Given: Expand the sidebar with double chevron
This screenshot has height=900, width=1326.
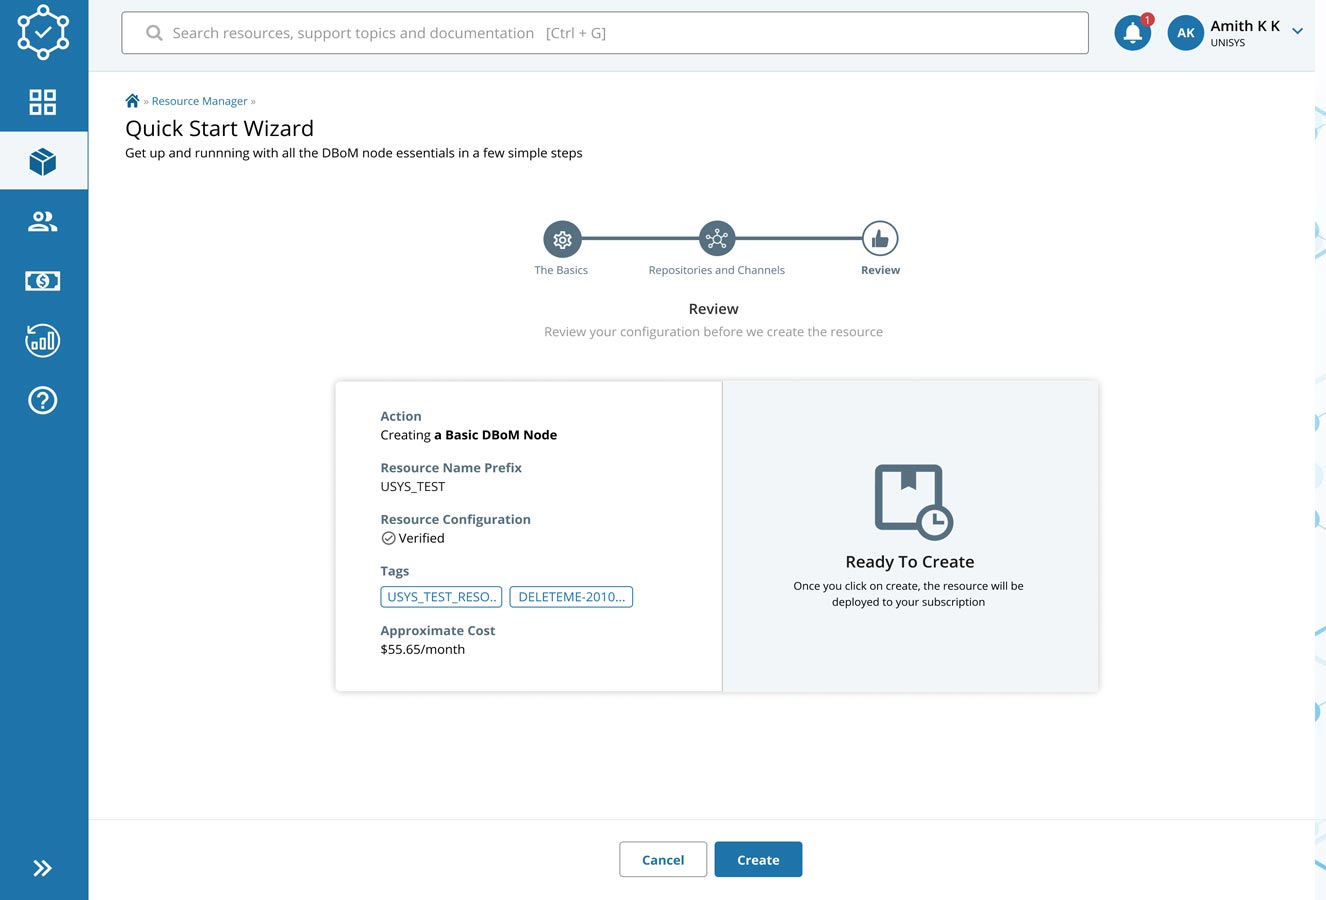Looking at the screenshot, I should coord(43,868).
